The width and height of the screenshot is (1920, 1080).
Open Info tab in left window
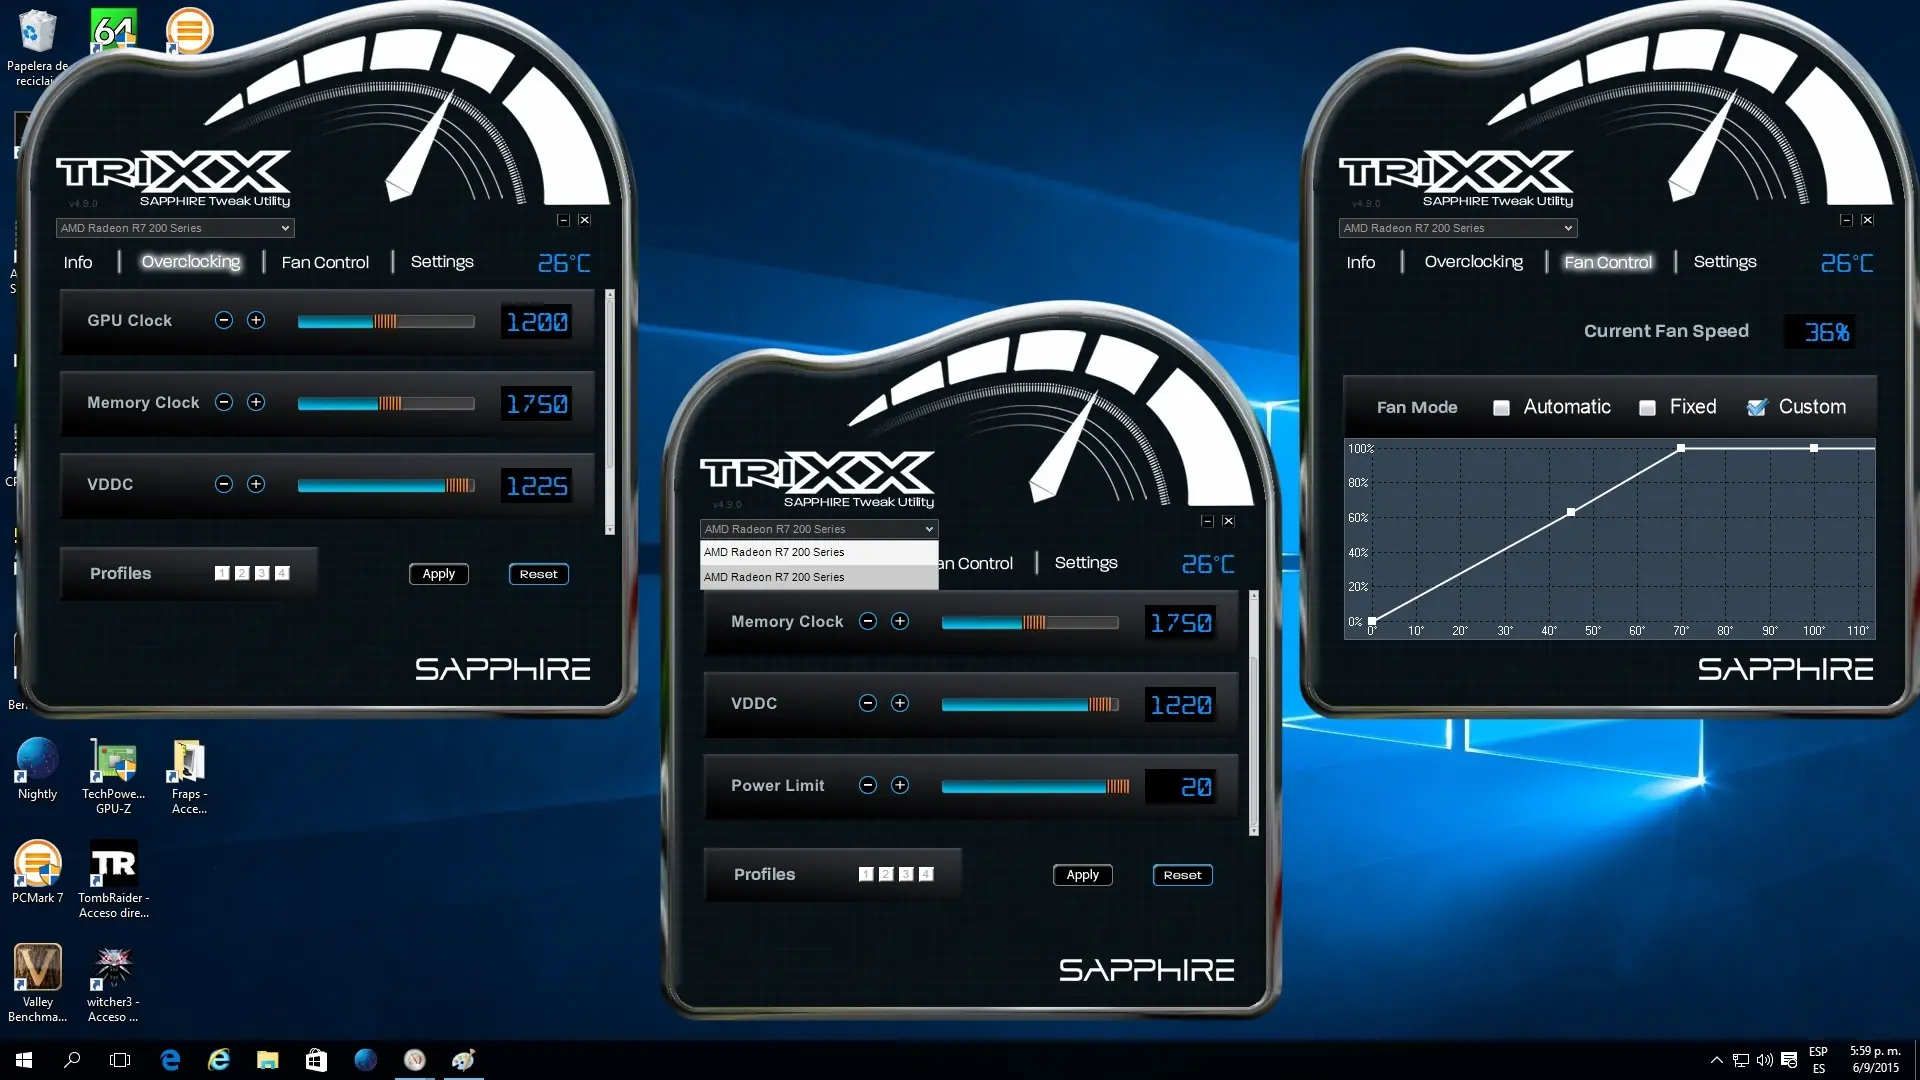pyautogui.click(x=78, y=262)
